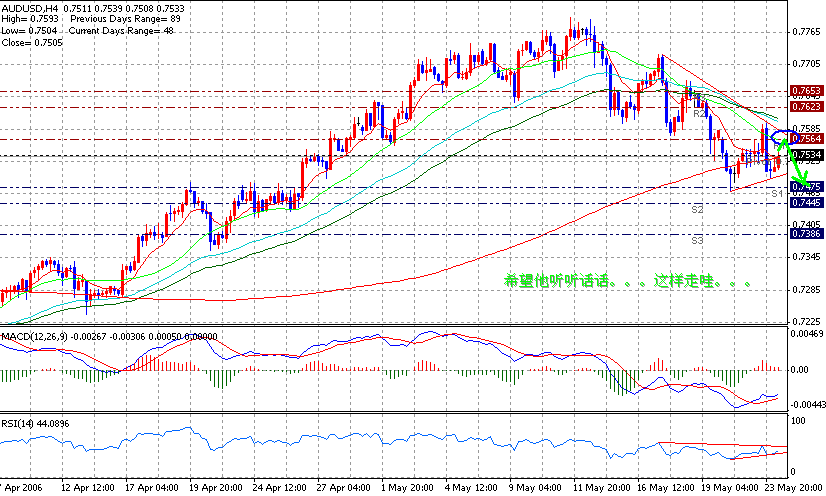This screenshot has width=826, height=496.
Task: Select the 0.7623 resistance price tag
Action: click(807, 107)
